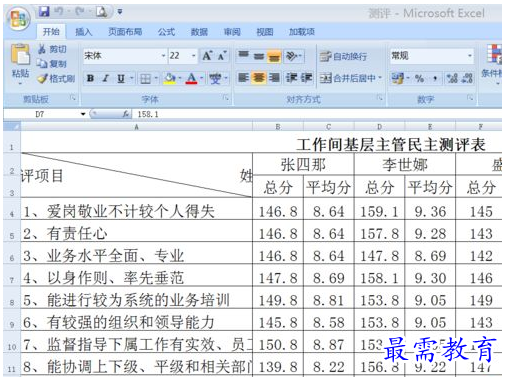The width and height of the screenshot is (505, 381).
Task: Switch to the 开始 (Home) tab
Action: click(51, 32)
